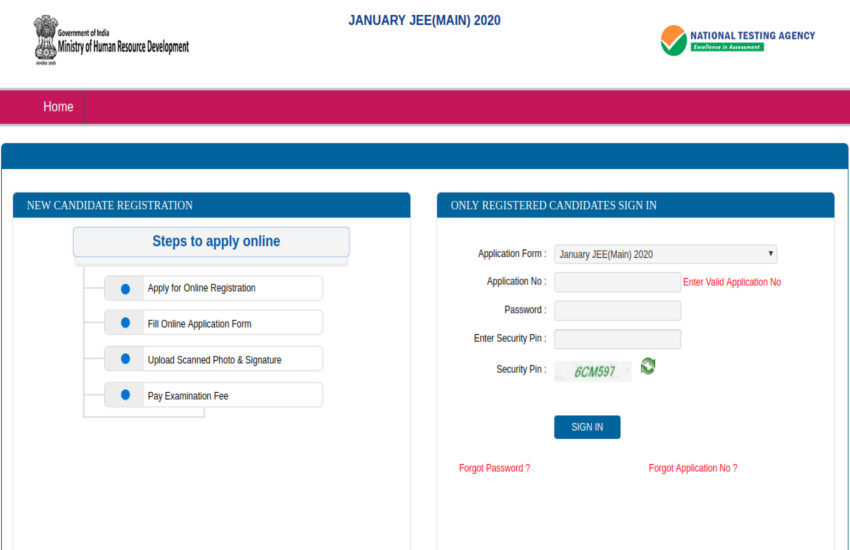Select Upload Scanned Photo & Signature step
Viewport: 850px width, 550px height.
(214, 359)
